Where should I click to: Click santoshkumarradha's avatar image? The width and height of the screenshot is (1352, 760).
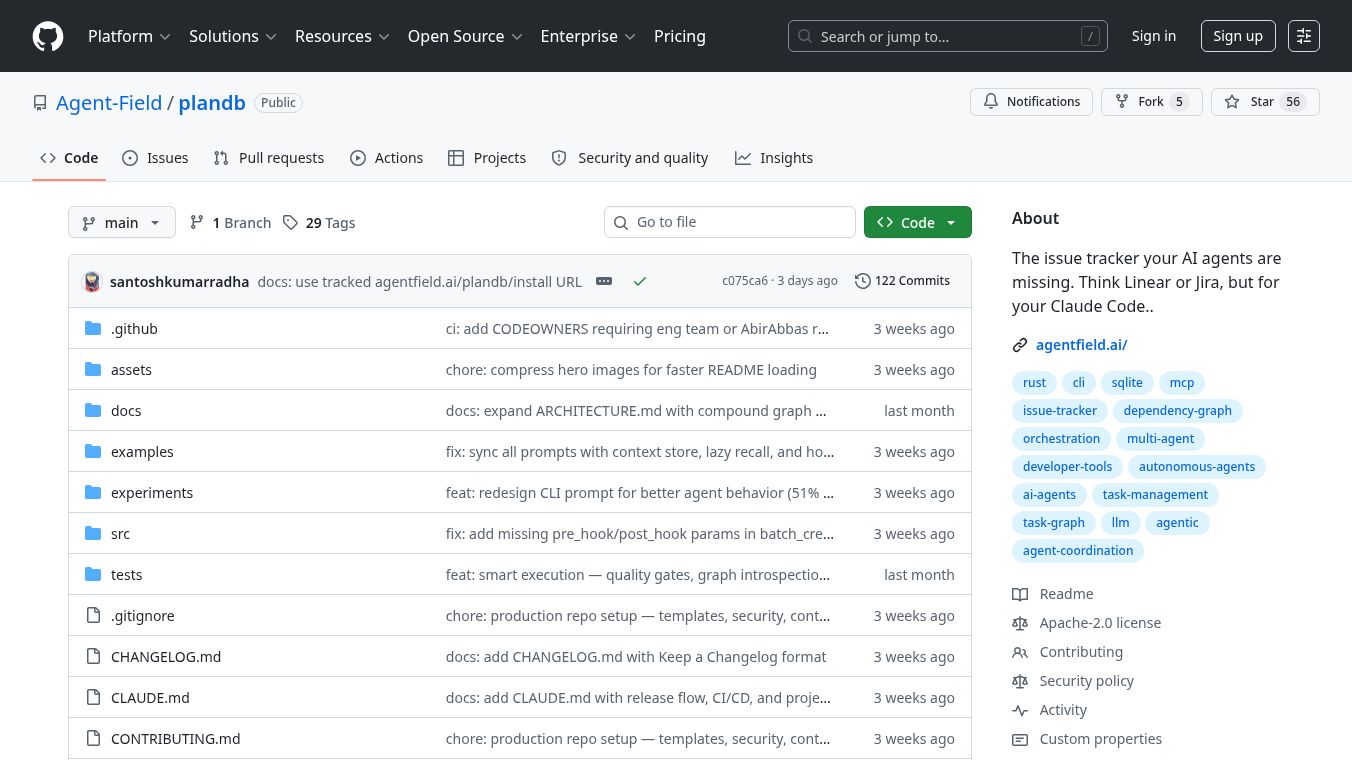(92, 282)
